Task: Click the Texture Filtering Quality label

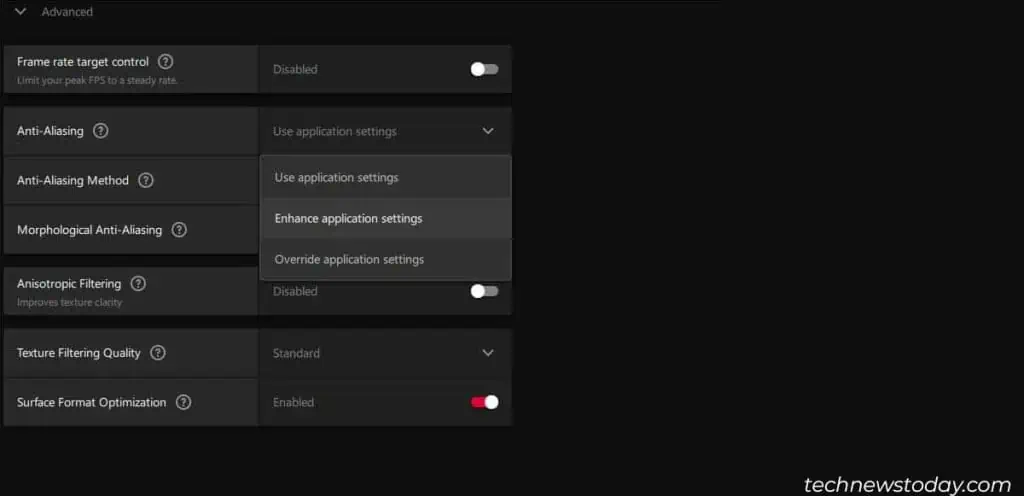Action: click(79, 353)
